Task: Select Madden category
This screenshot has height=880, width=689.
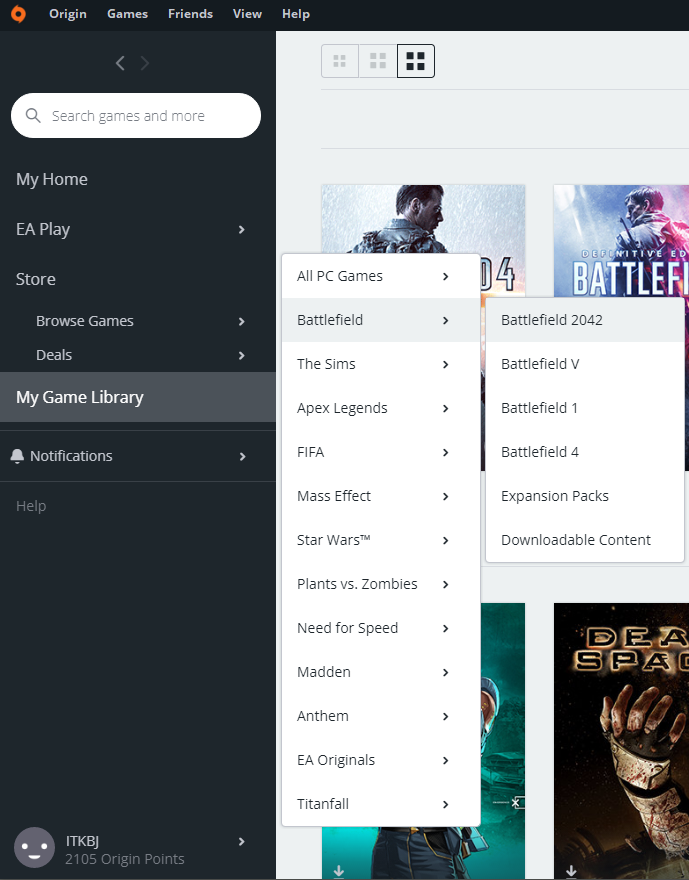Action: point(381,672)
